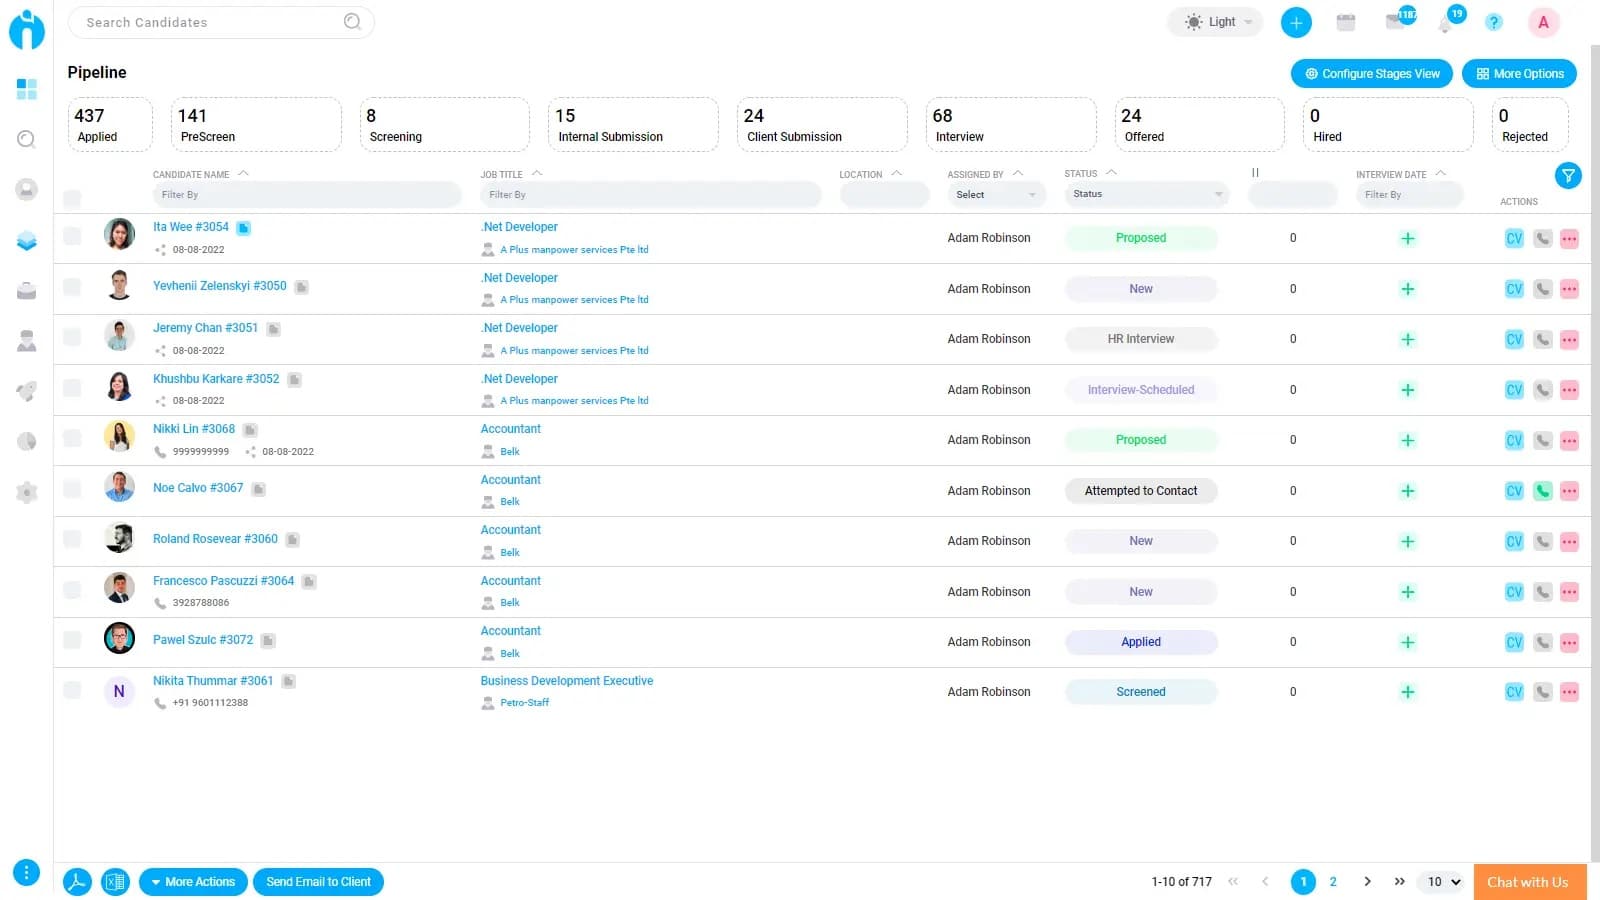Screen dimensions: 1600x900
Task: Export list using the PDF icon
Action: pos(77,882)
